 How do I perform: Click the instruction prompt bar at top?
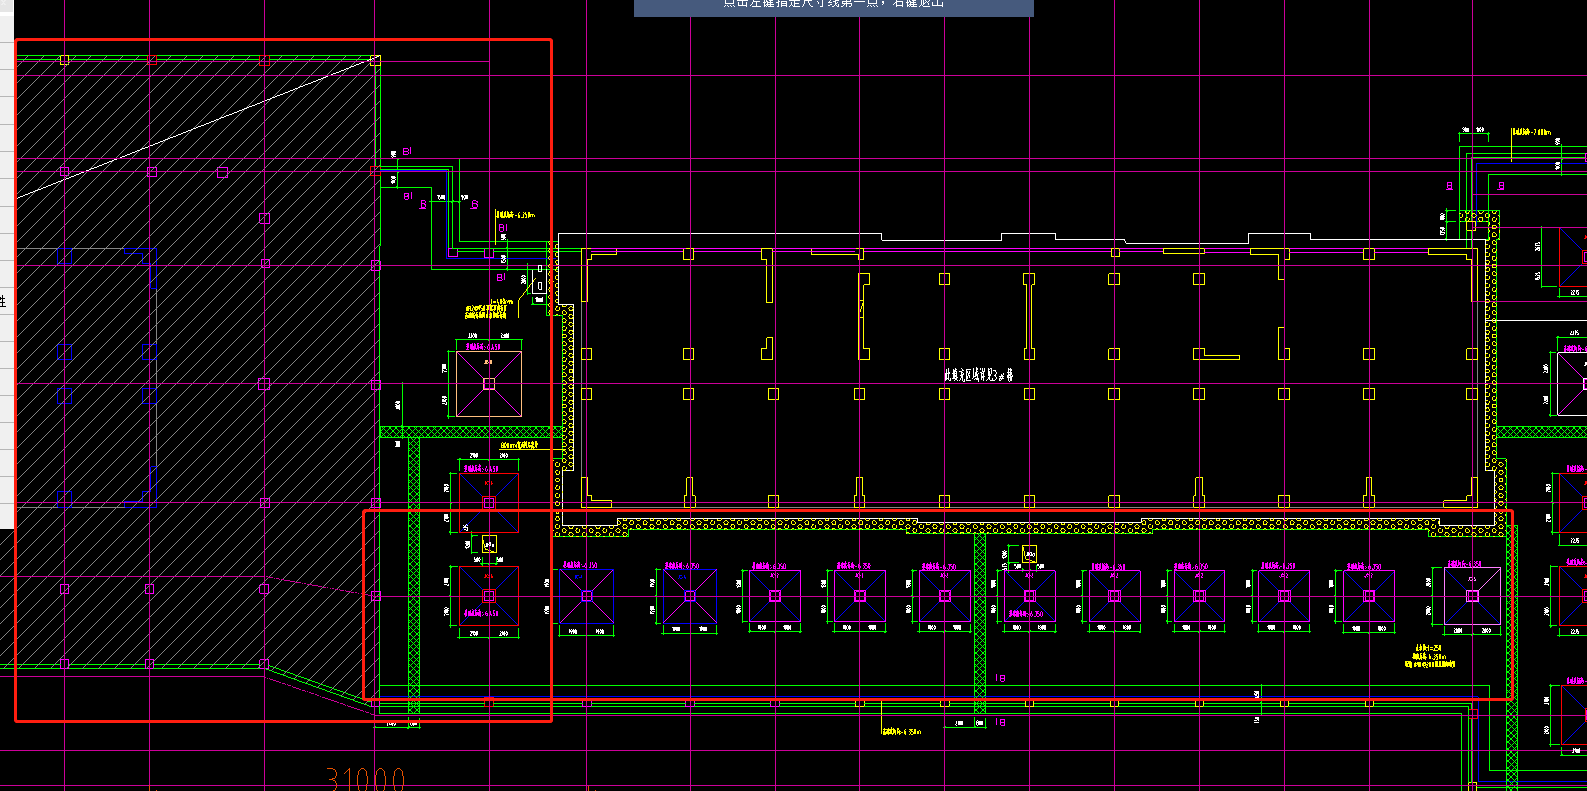tap(834, 8)
